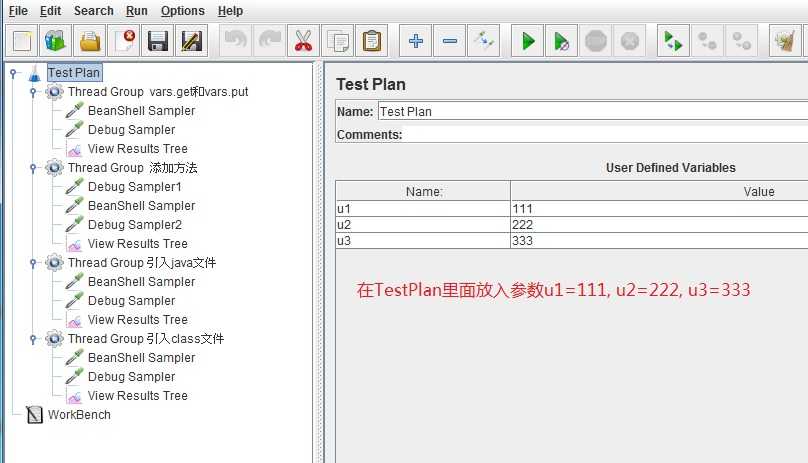The height and width of the screenshot is (463, 808).
Task: Click the Collapse All minus icon
Action: click(x=449, y=41)
